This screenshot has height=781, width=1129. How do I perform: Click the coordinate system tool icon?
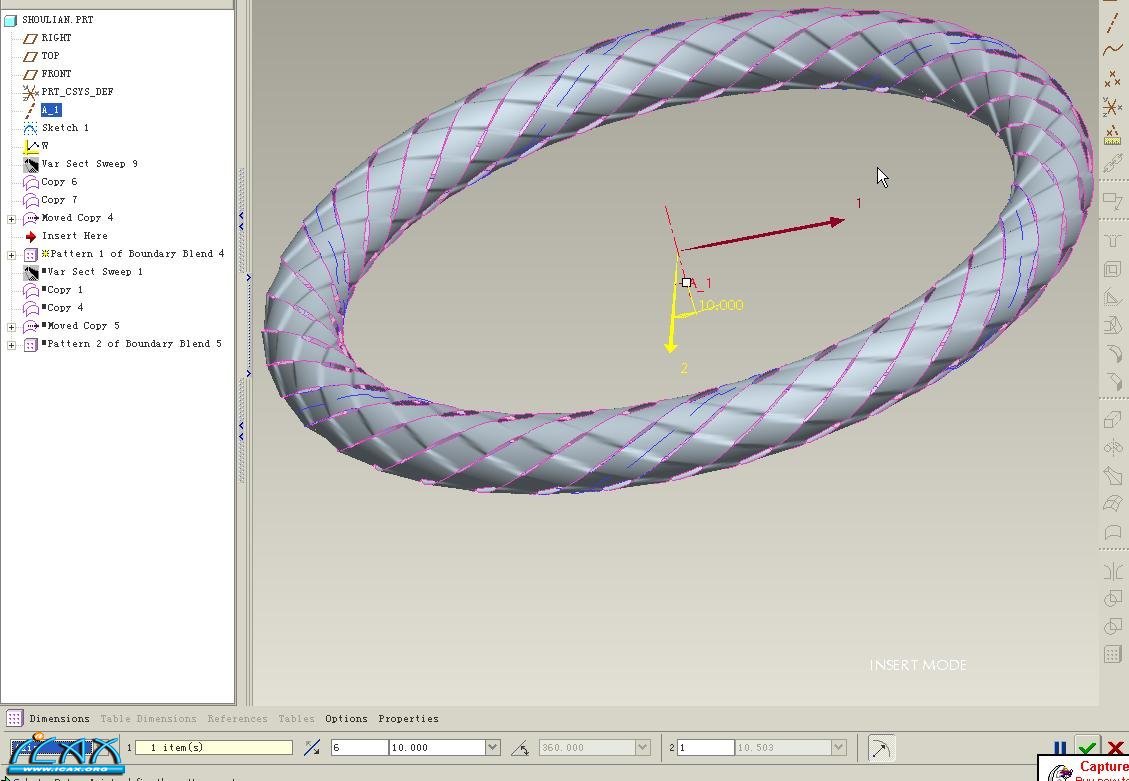point(1112,106)
